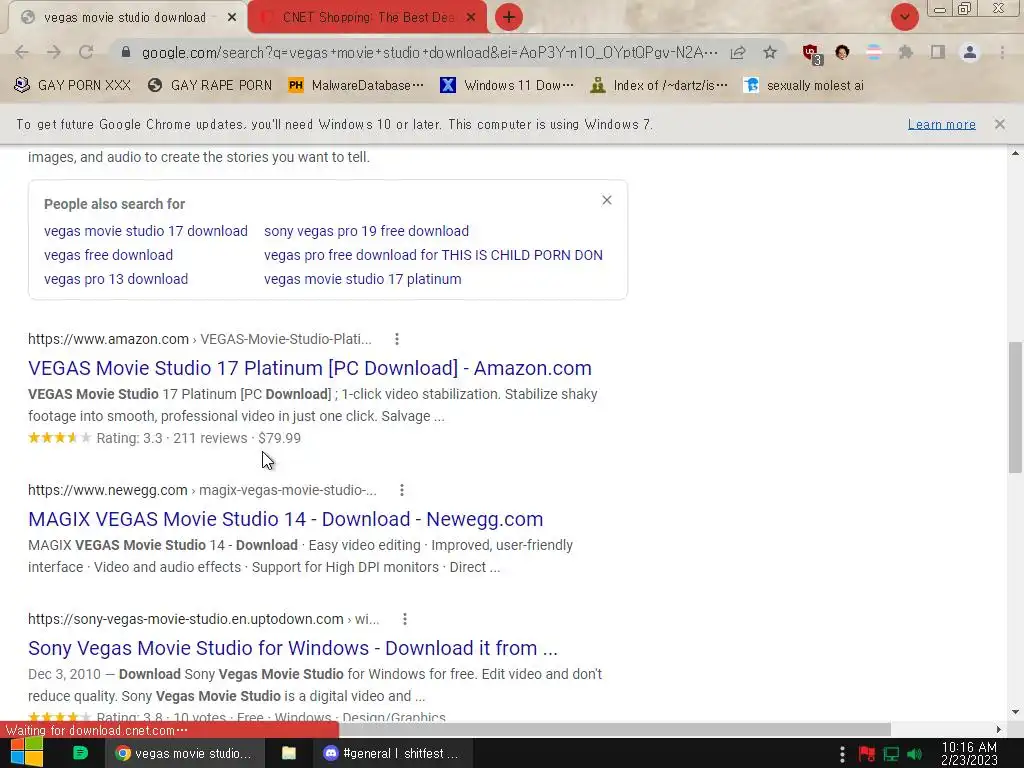The image size is (1024, 768).
Task: Toggle the Chrome side panel
Action: pyautogui.click(x=938, y=52)
